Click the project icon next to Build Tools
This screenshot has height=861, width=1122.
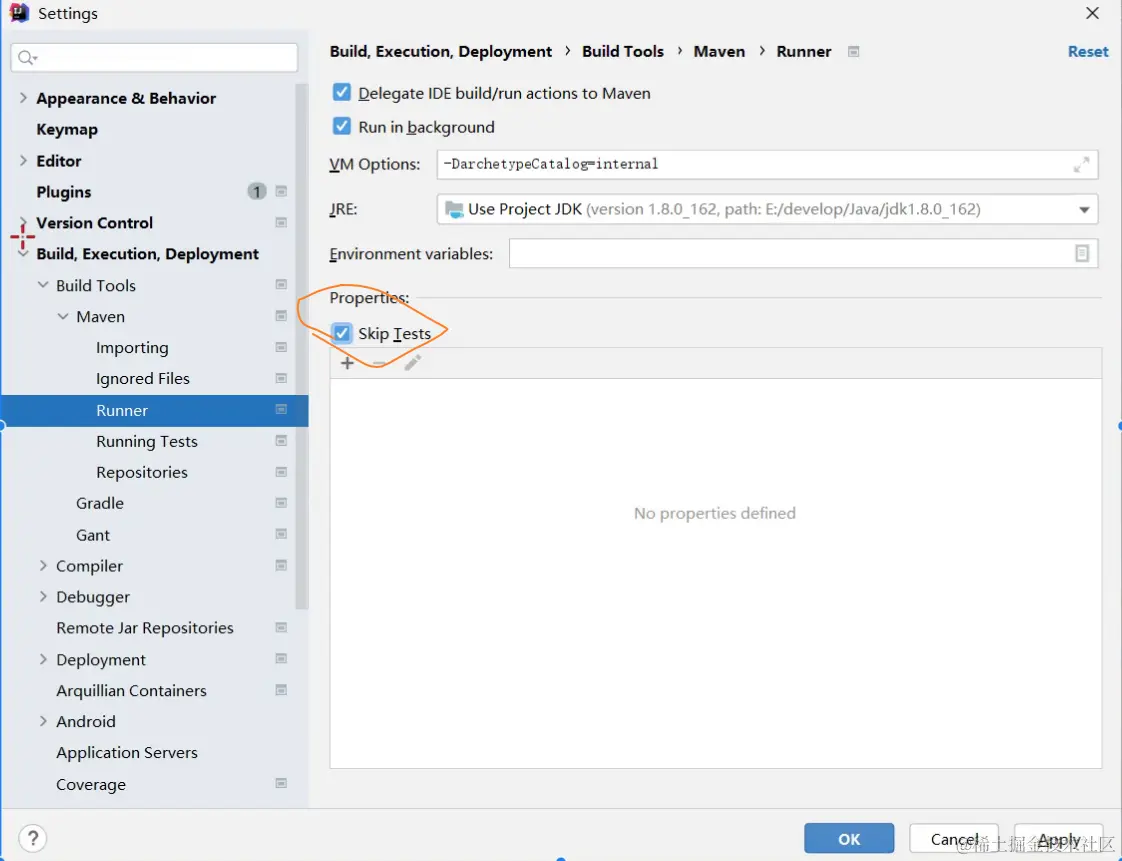click(x=281, y=285)
